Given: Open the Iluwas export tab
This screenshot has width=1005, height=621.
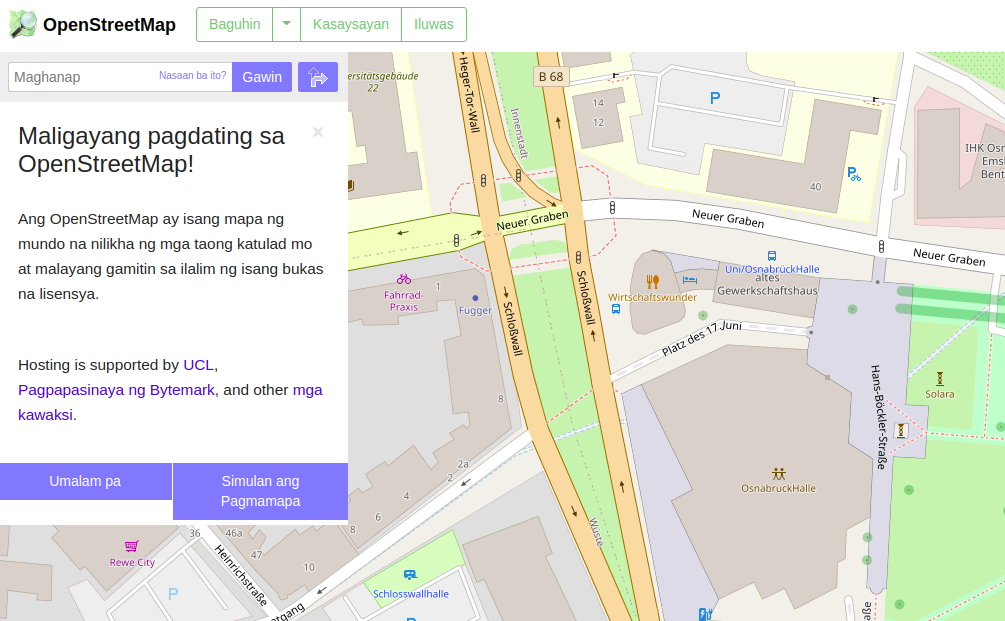Looking at the screenshot, I should (x=434, y=24).
